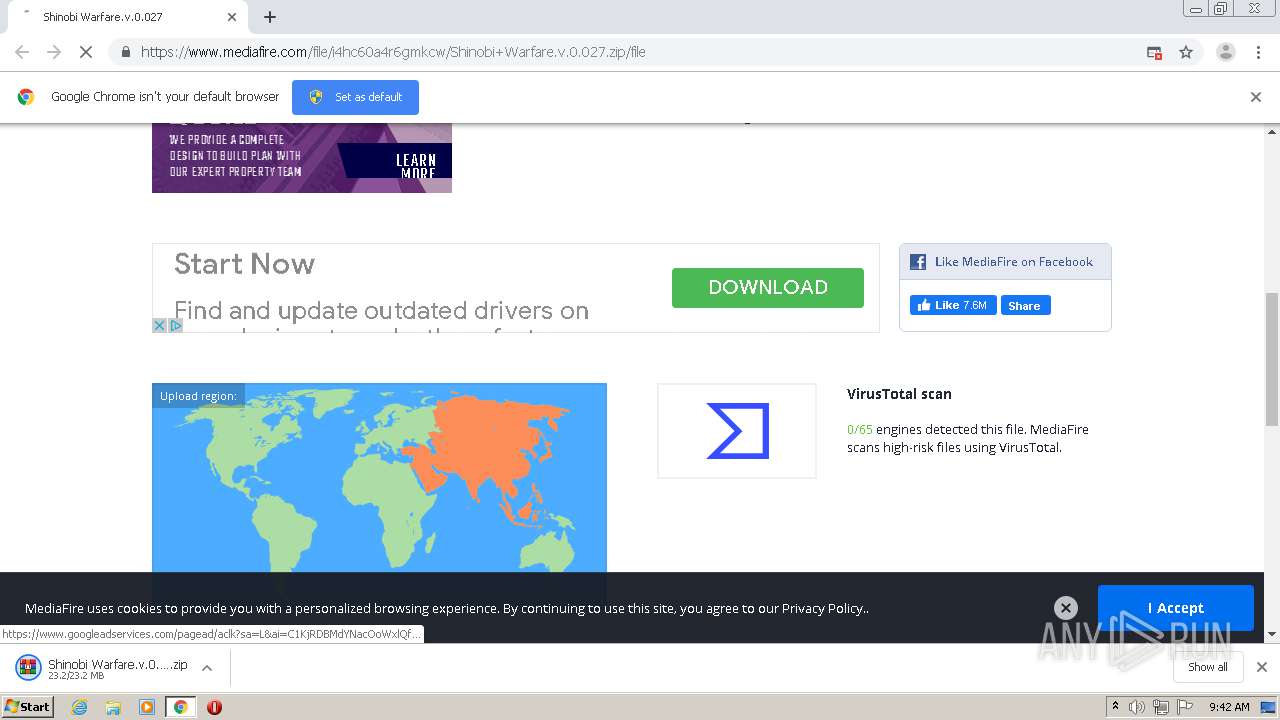Click the VirusTotal sigma logo

pyautogui.click(x=737, y=431)
